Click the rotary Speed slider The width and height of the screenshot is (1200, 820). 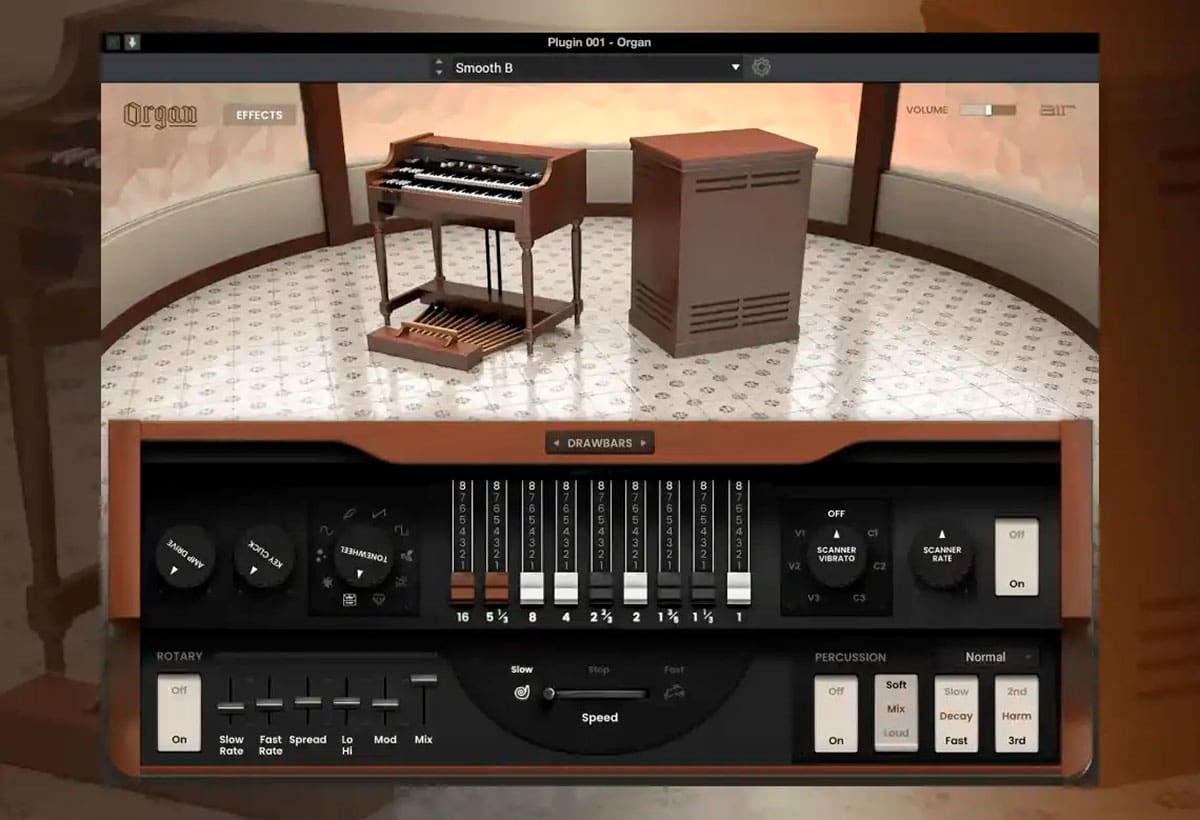coord(596,693)
